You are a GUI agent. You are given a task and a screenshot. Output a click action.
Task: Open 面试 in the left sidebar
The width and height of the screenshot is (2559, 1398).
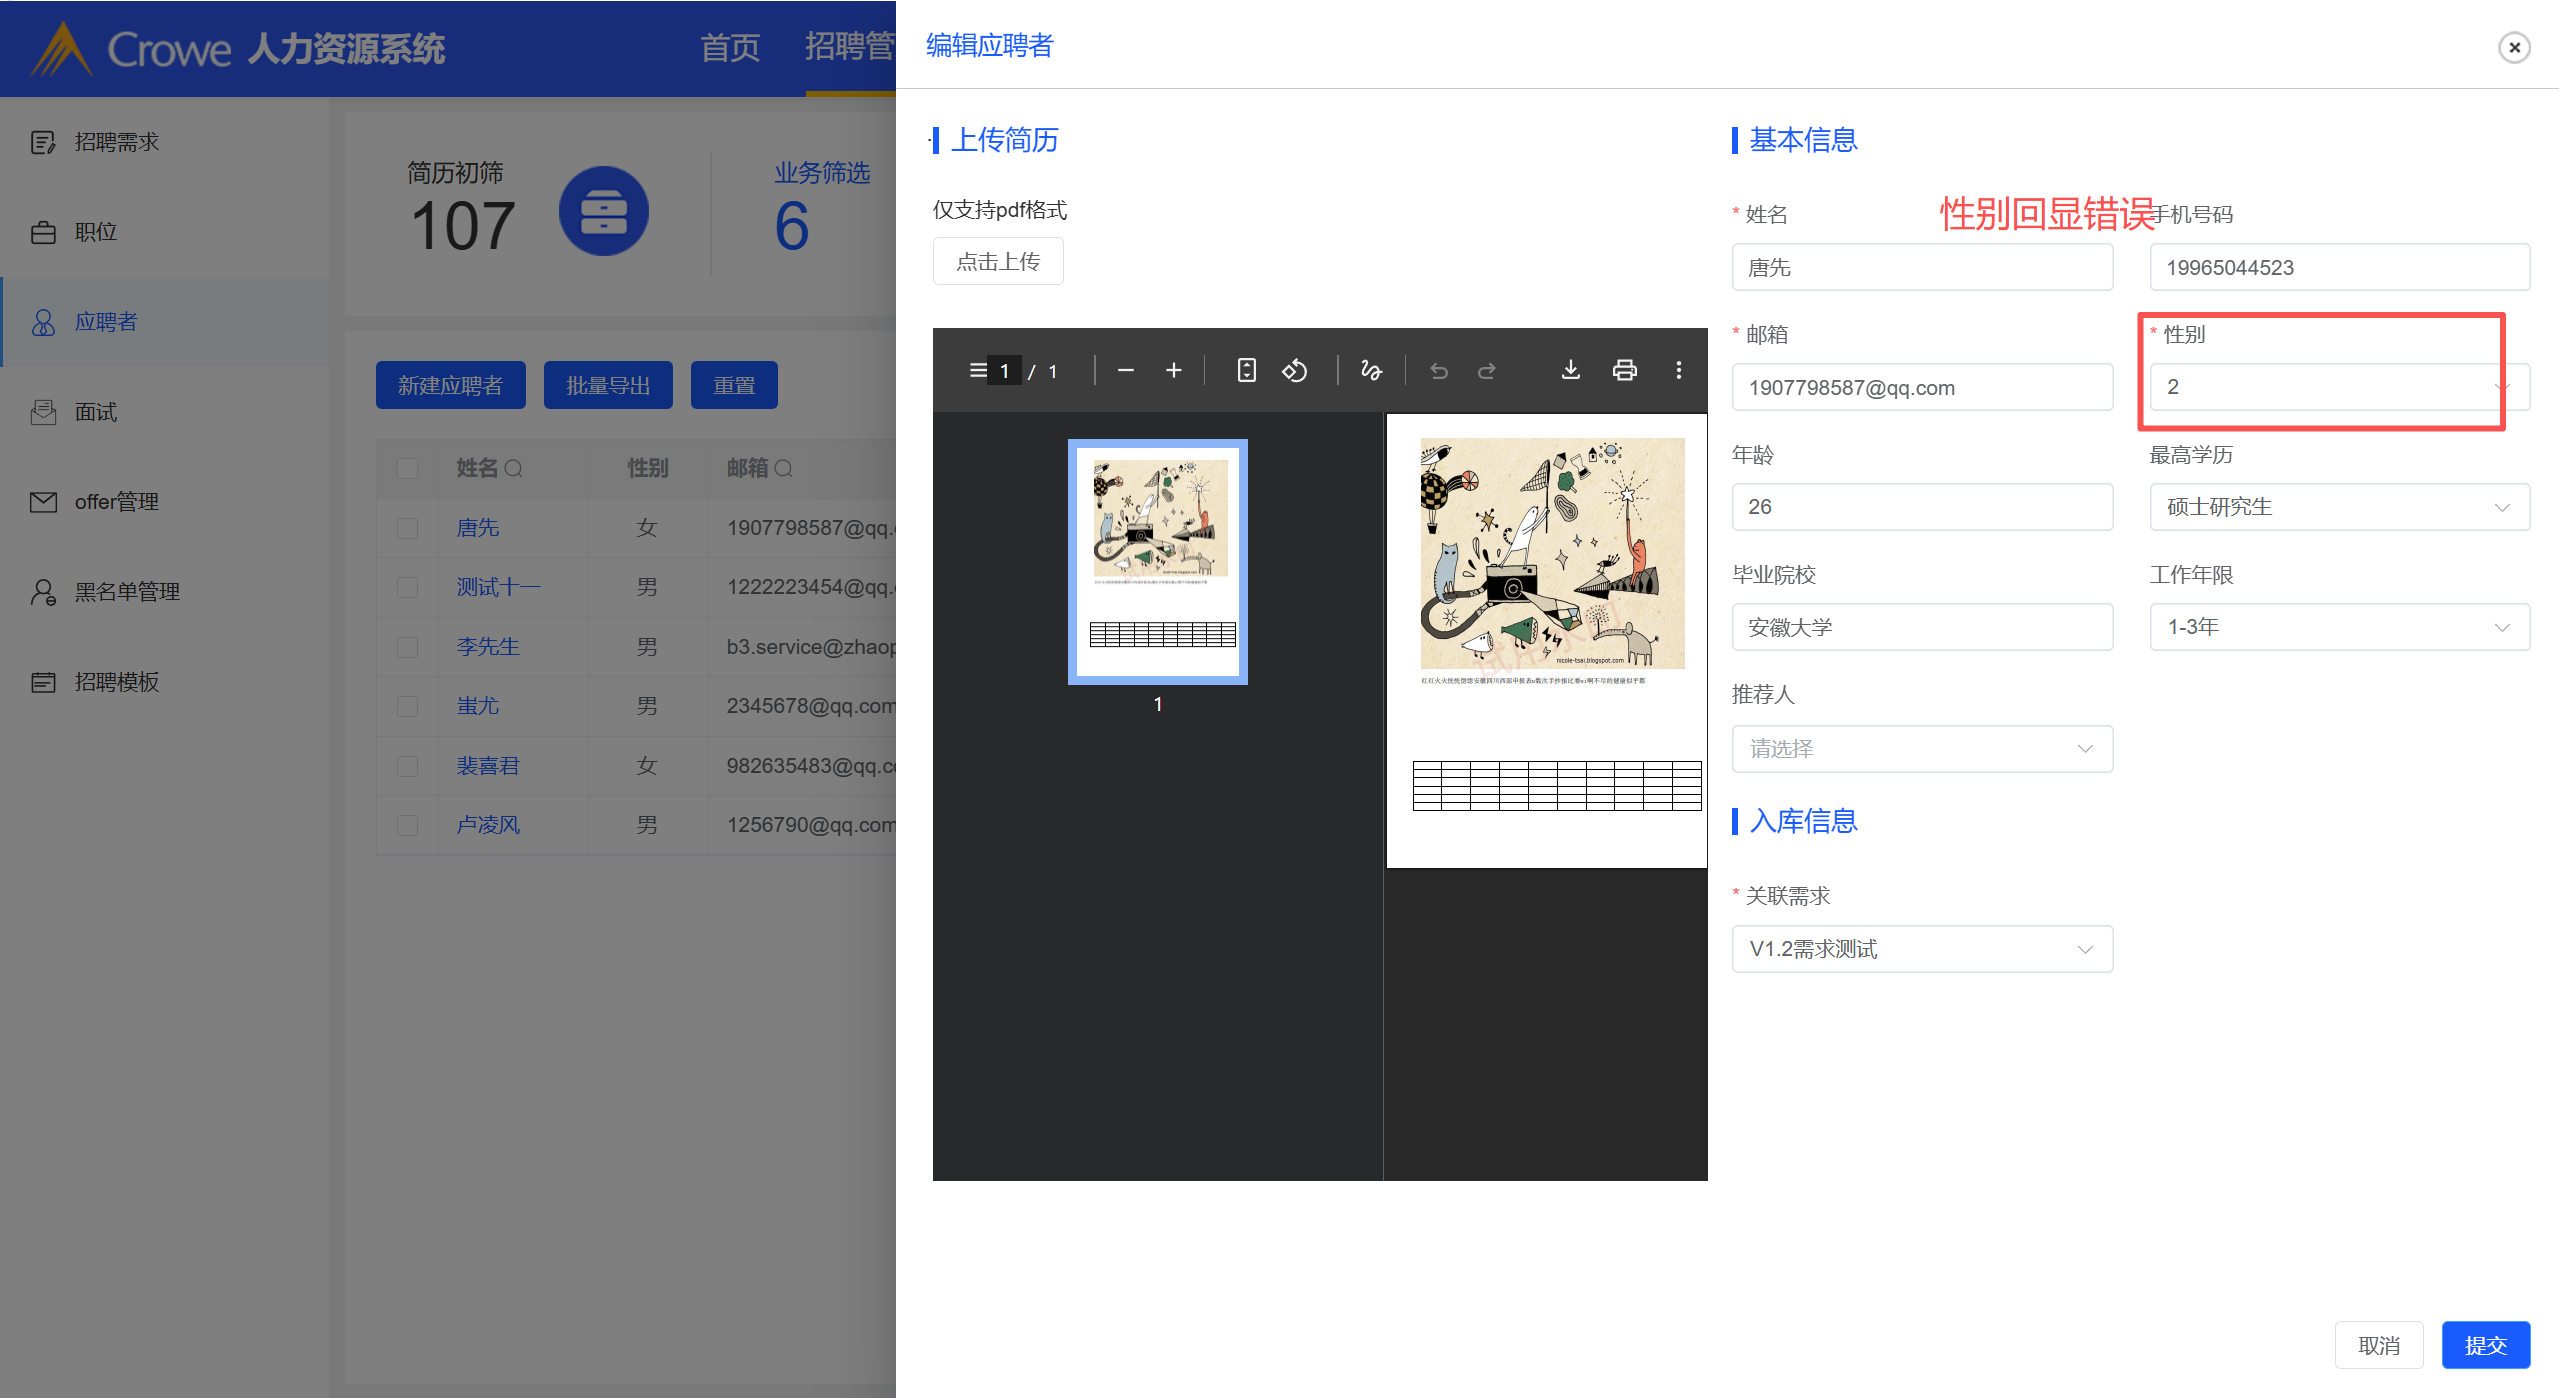[96, 412]
